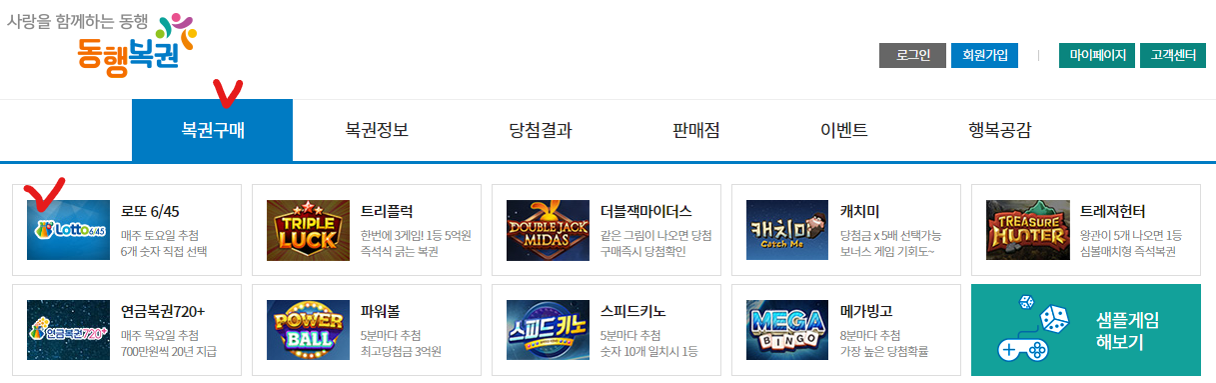The height and width of the screenshot is (383, 1216).
Task: Click the 캐치미 title text
Action: coord(860,211)
